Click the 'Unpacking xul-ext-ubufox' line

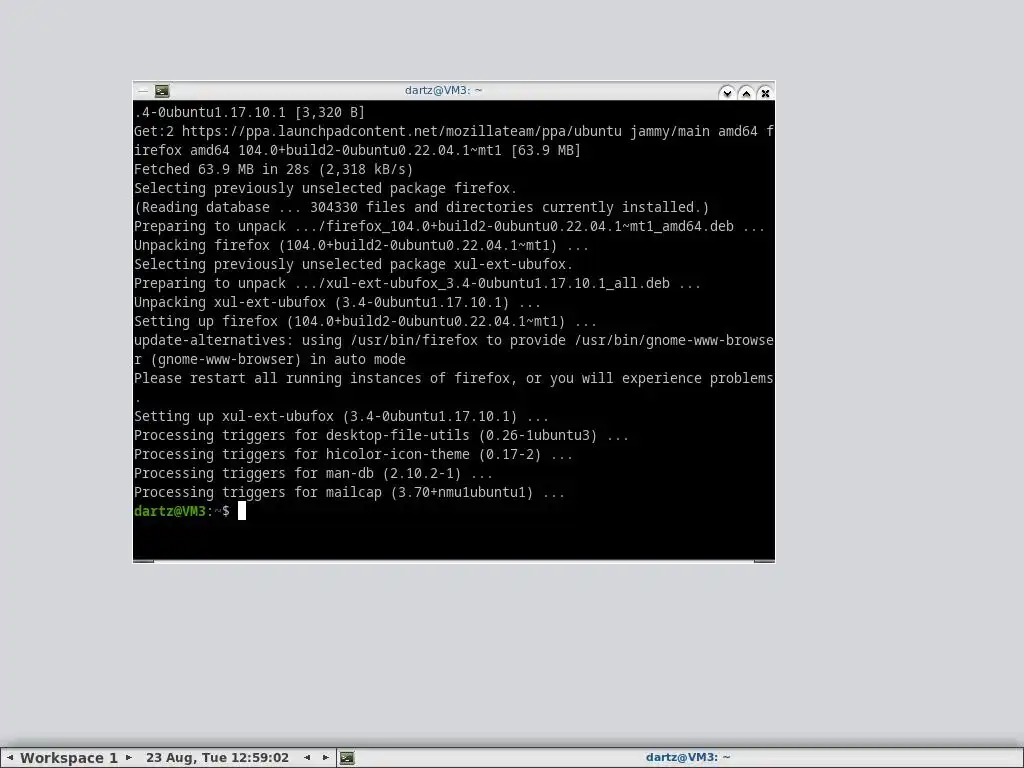click(x=337, y=302)
